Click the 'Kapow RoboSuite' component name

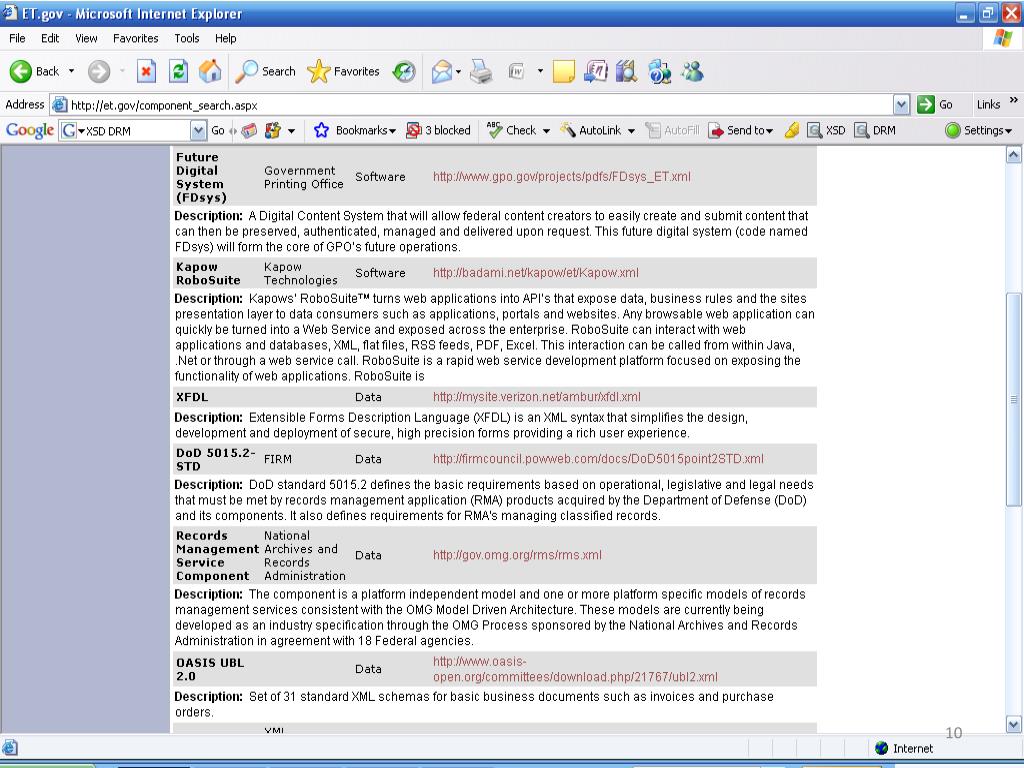(x=208, y=274)
